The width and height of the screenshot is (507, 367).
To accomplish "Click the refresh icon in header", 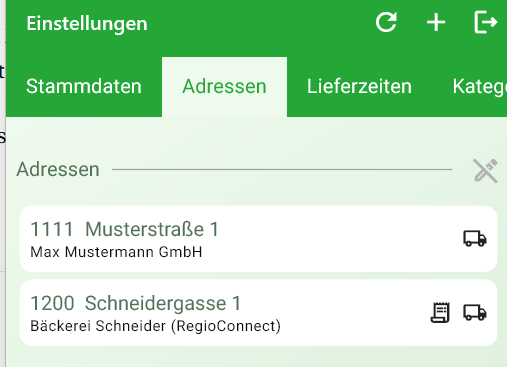I will pyautogui.click(x=386, y=23).
